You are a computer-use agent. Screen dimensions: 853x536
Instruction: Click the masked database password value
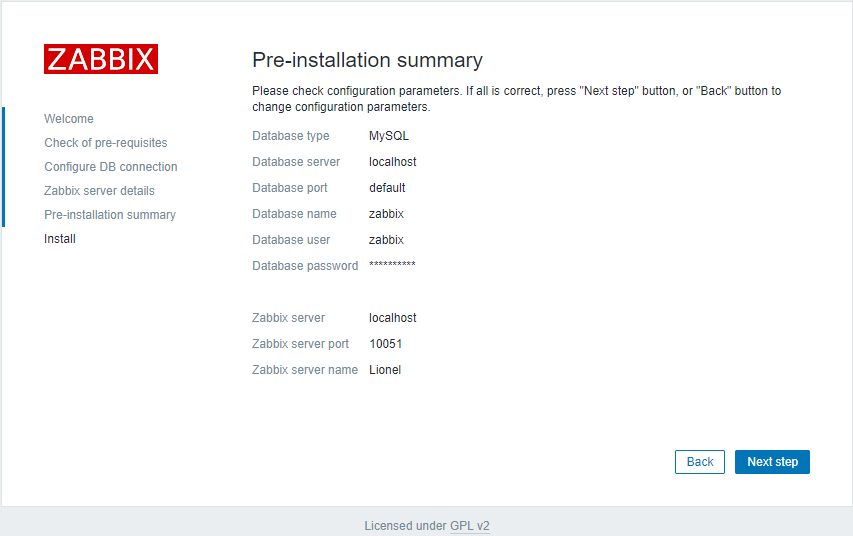point(392,265)
